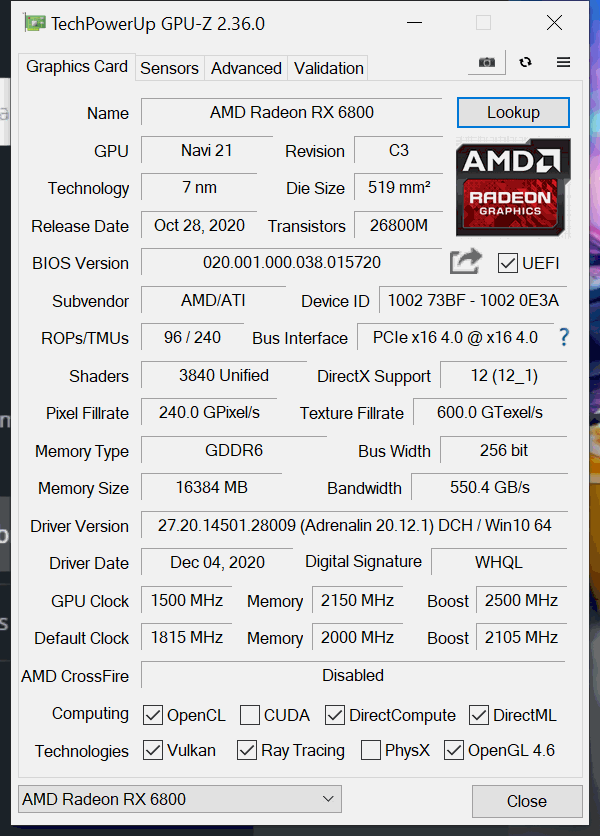
Task: Click the Transistors field 26800M
Action: click(x=399, y=226)
